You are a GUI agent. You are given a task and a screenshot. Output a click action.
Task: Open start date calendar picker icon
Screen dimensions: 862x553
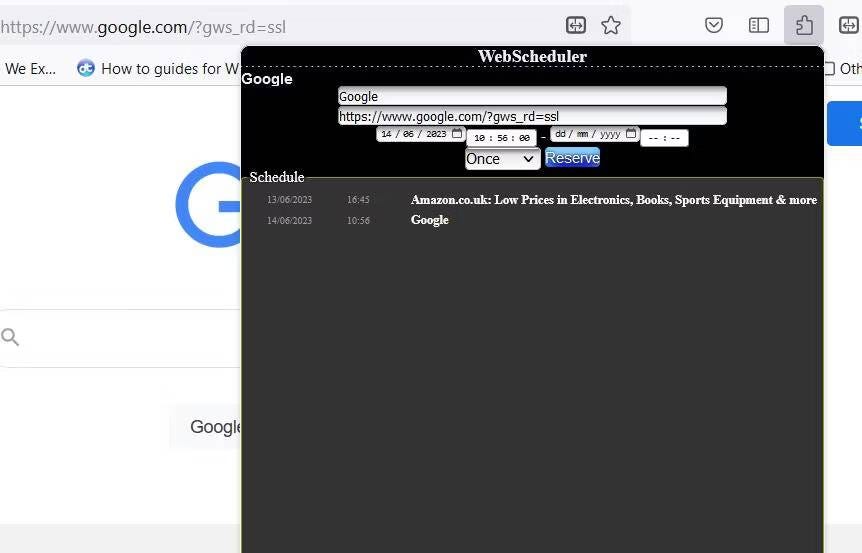[x=457, y=134]
